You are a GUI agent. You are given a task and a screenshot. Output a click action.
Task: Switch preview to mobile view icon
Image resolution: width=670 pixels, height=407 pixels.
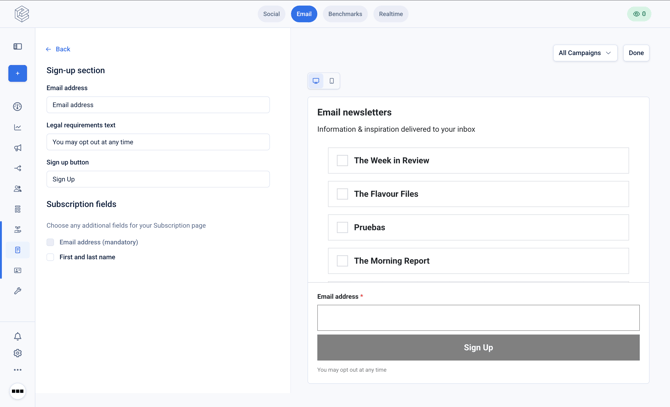332,81
